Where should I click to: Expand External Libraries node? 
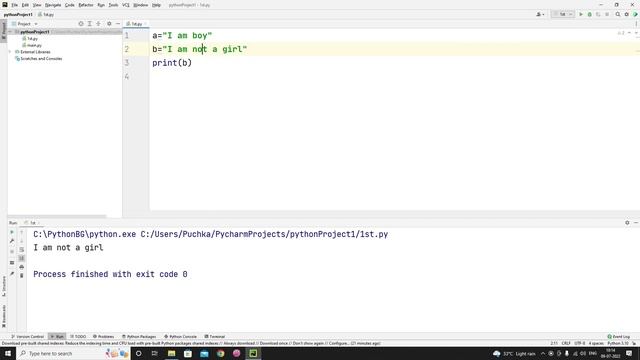[11, 52]
